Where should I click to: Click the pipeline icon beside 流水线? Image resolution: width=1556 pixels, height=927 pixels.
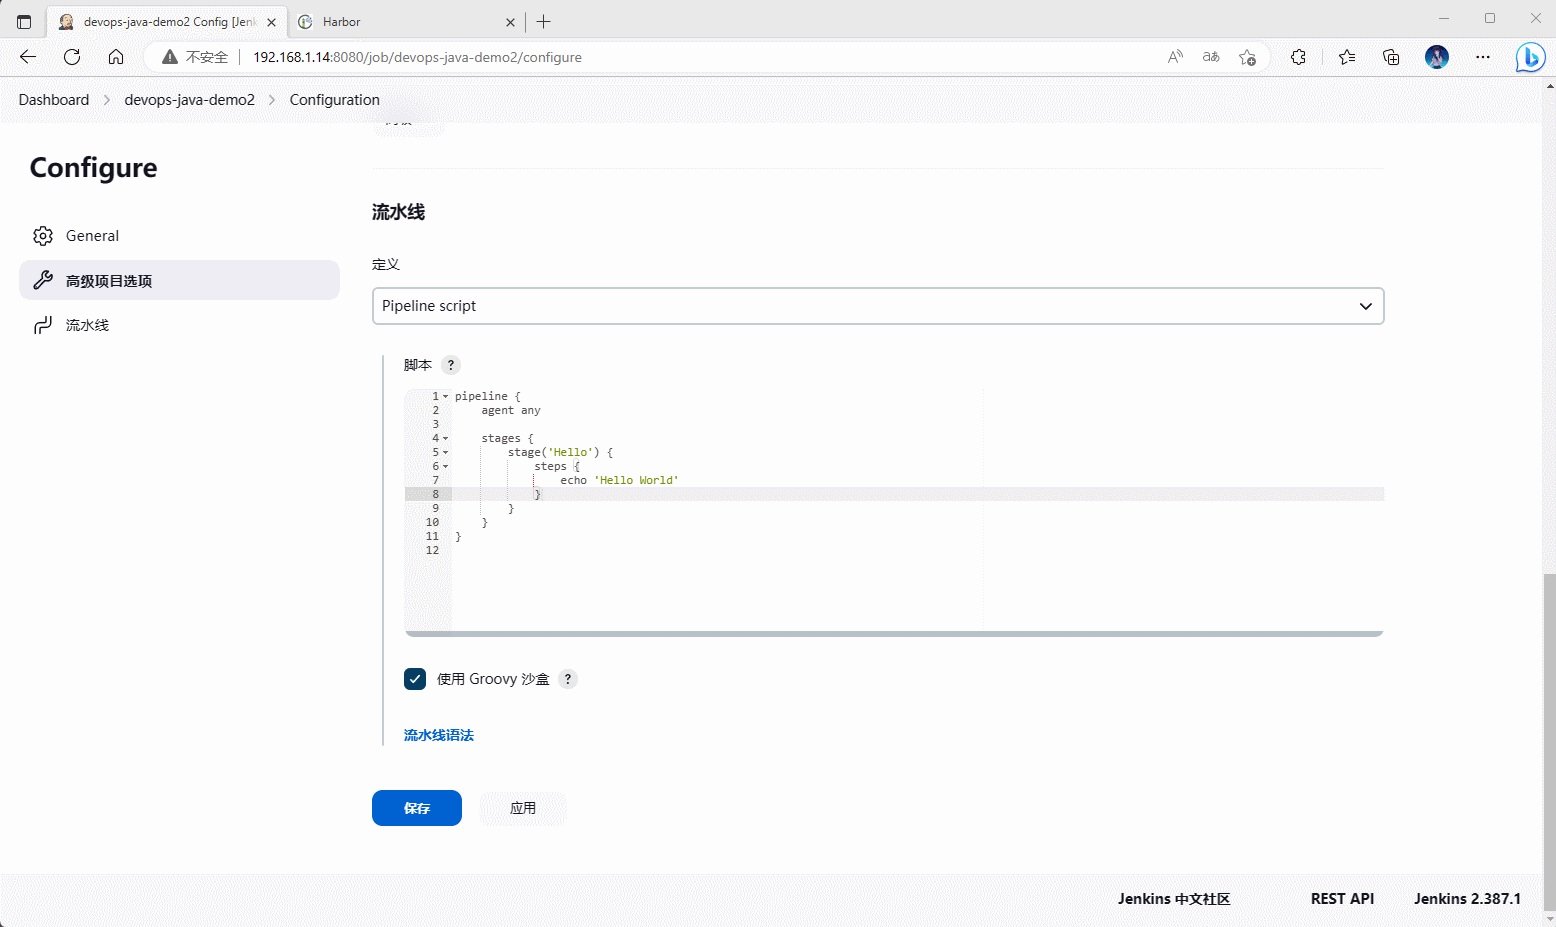click(43, 325)
